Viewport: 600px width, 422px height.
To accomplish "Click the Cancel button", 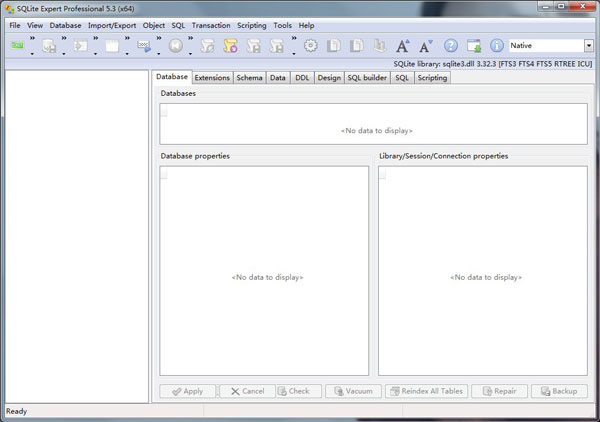I will 248,391.
